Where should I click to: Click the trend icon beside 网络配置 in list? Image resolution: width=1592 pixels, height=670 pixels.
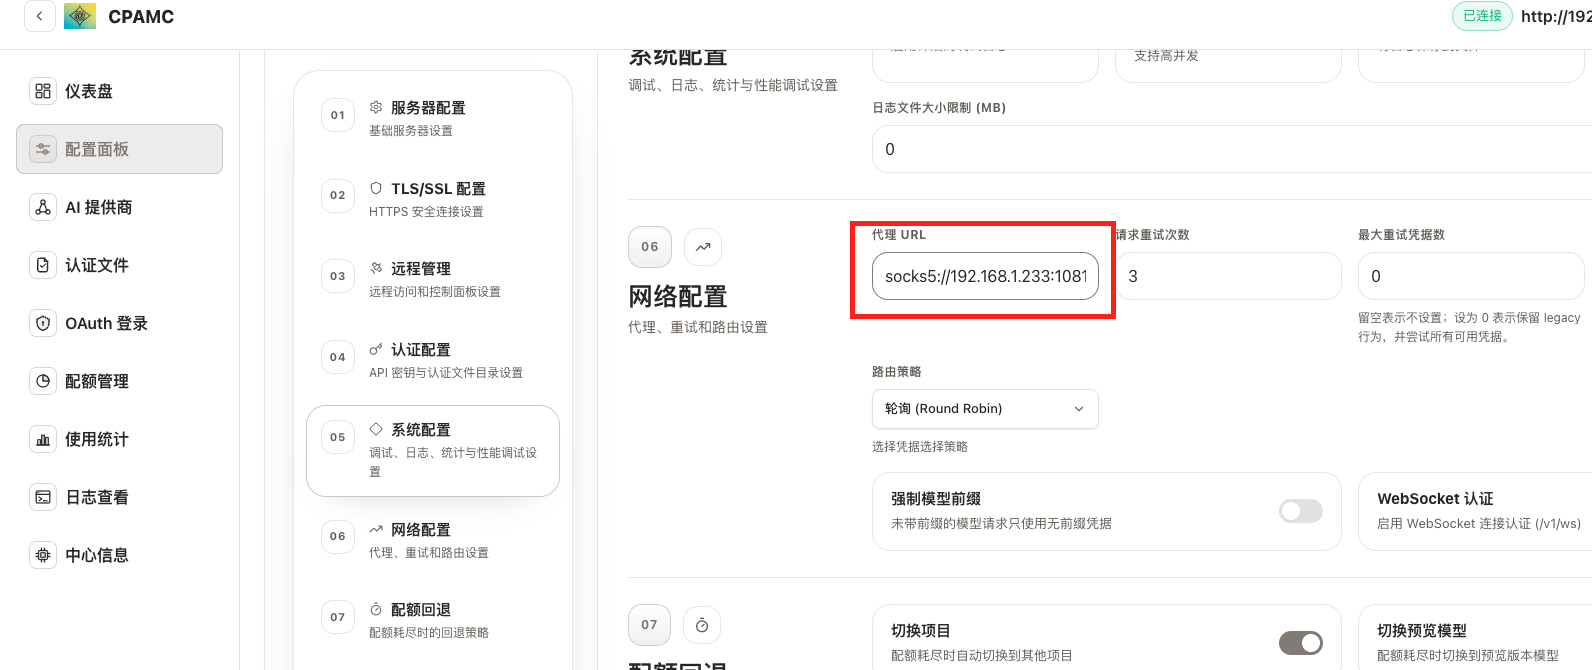tap(376, 529)
